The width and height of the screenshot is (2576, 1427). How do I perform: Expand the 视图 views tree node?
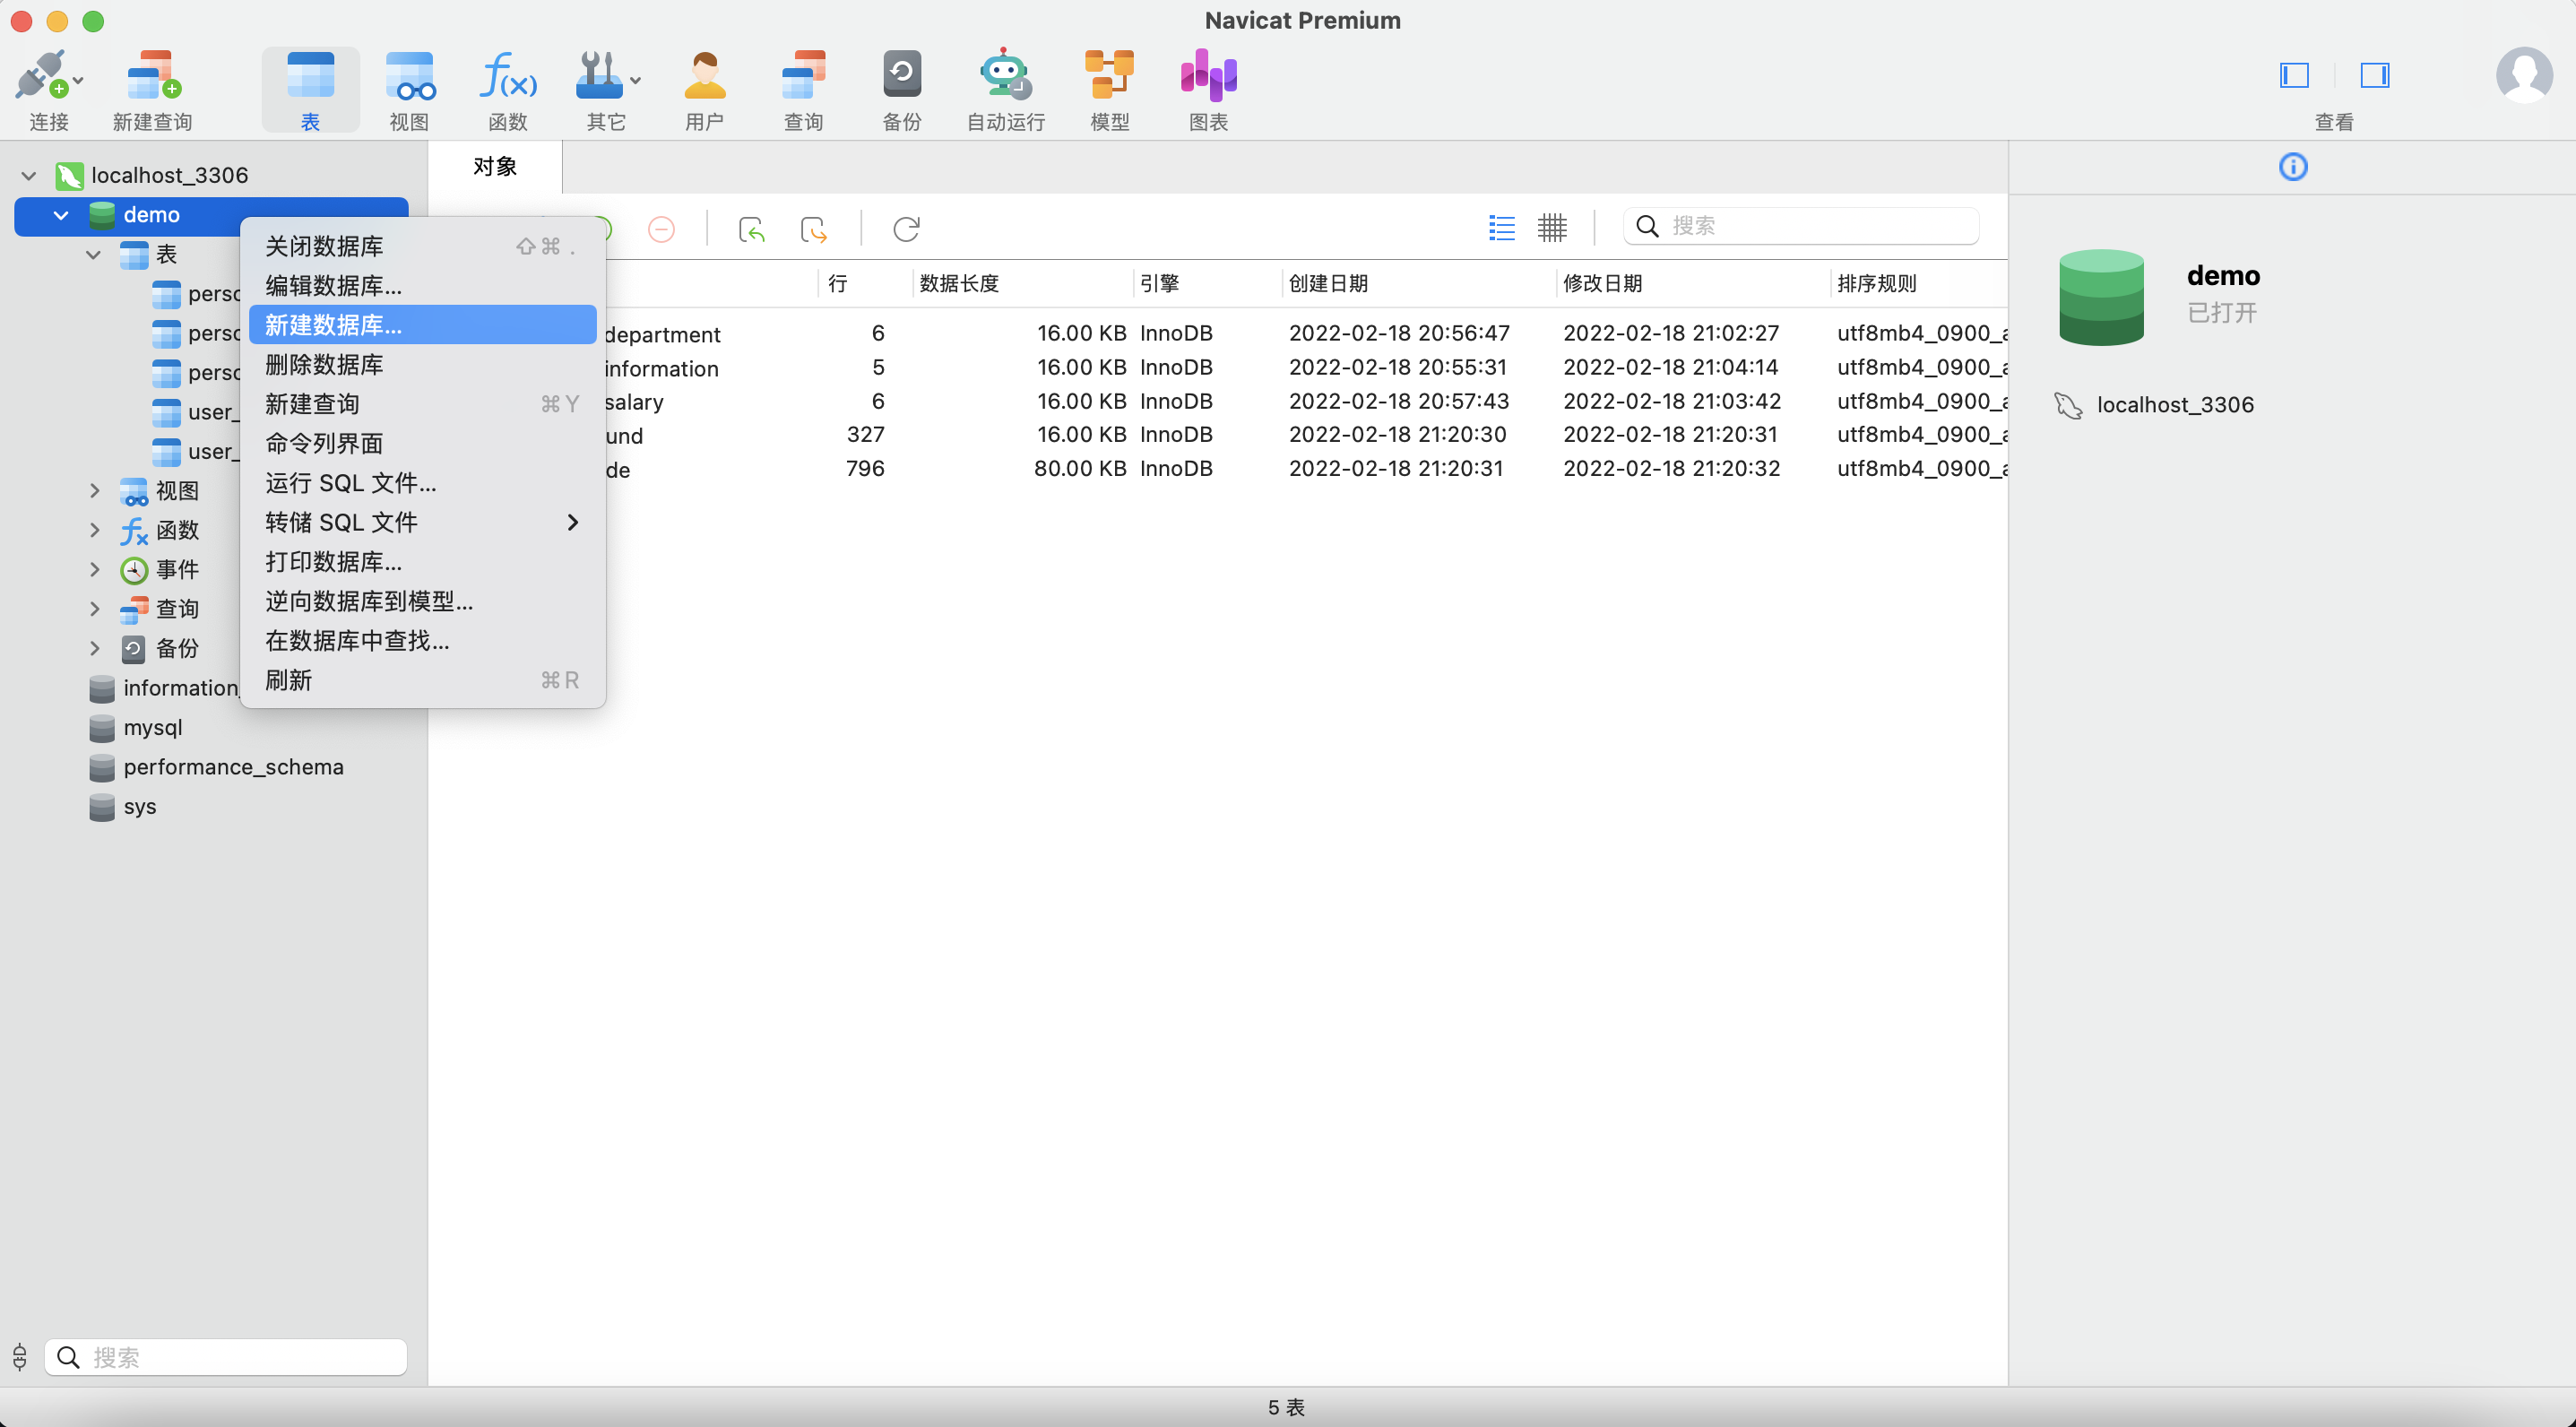tap(95, 491)
